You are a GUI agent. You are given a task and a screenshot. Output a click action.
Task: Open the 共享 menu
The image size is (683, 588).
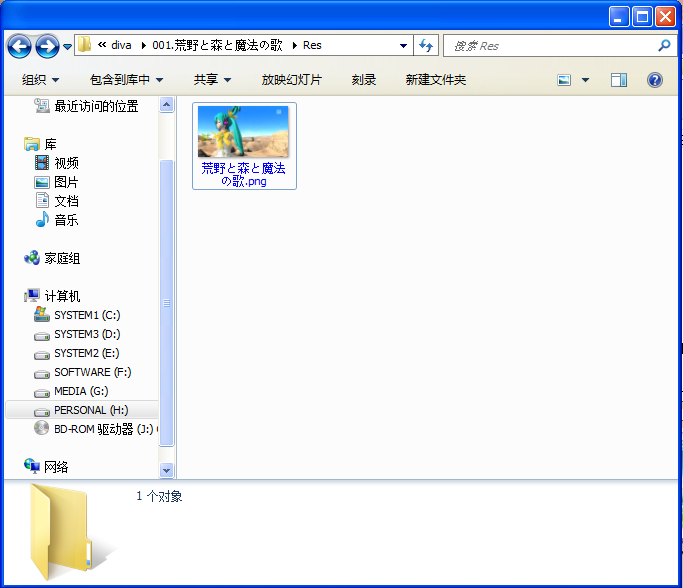(x=212, y=80)
